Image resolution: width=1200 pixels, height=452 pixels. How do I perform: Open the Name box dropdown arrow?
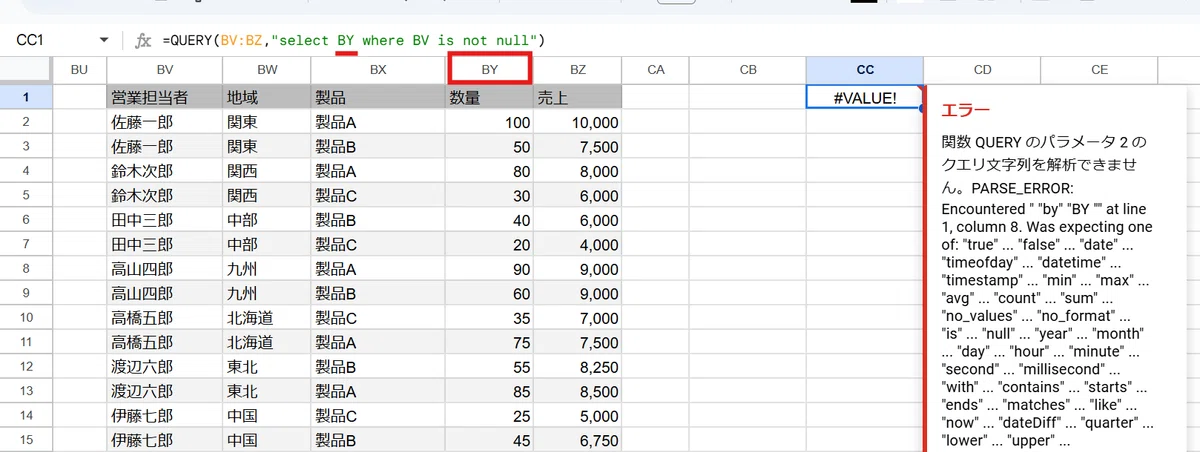(103, 40)
